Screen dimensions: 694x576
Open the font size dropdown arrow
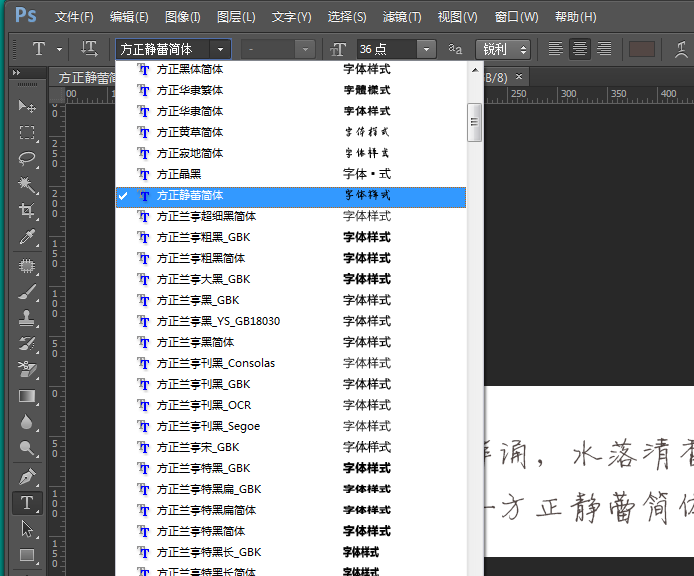426,49
